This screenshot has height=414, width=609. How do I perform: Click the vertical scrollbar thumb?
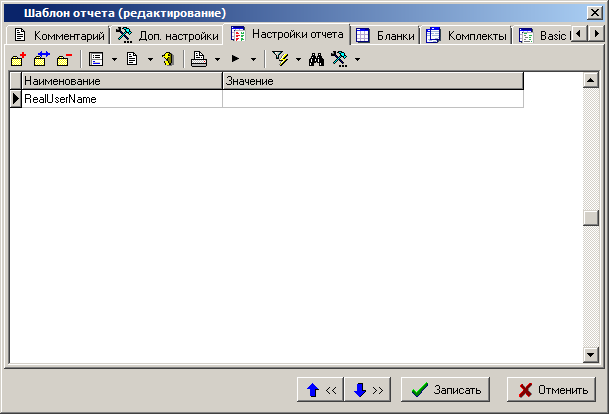tap(590, 220)
